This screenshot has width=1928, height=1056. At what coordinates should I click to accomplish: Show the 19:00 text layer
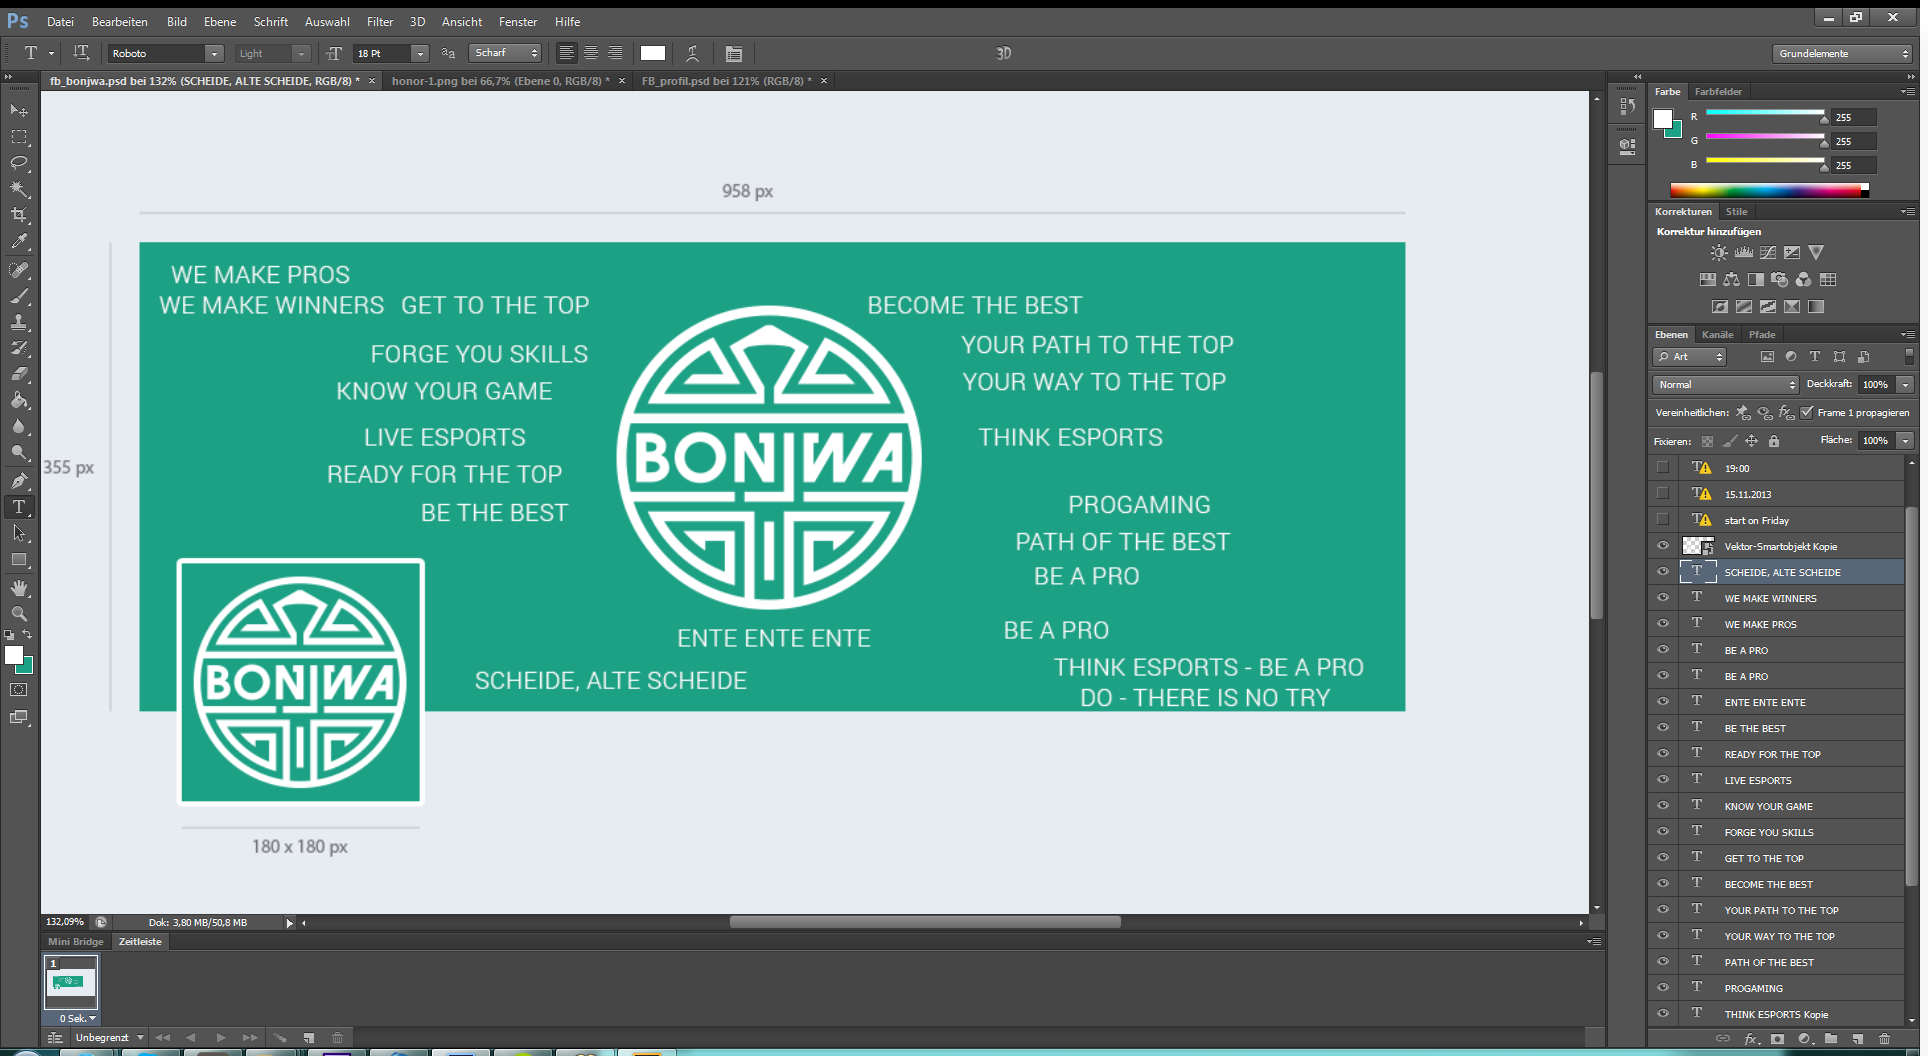pos(1663,468)
